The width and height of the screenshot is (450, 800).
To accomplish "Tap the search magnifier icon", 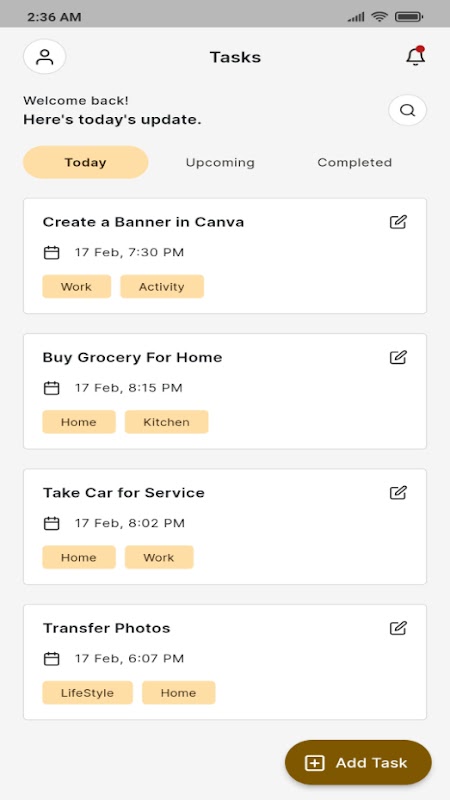I will [407, 110].
